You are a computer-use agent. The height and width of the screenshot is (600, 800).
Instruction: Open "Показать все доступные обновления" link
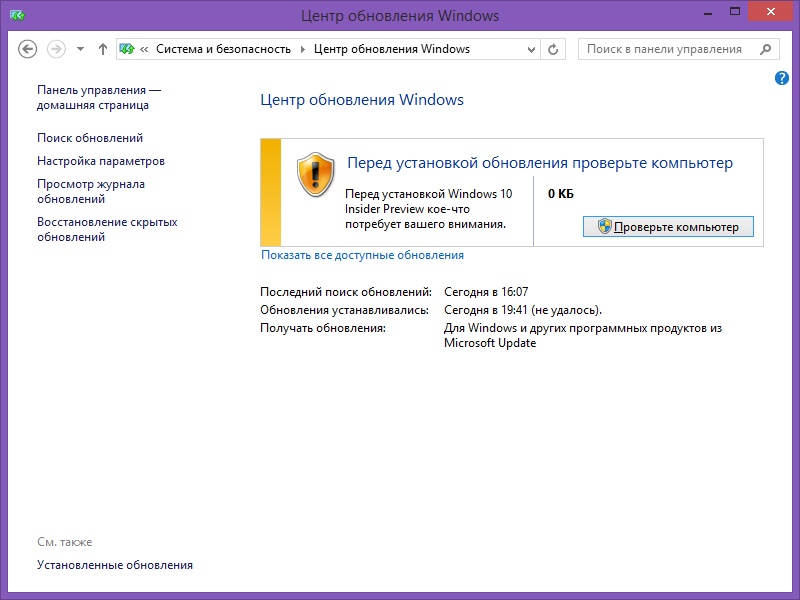[362, 255]
